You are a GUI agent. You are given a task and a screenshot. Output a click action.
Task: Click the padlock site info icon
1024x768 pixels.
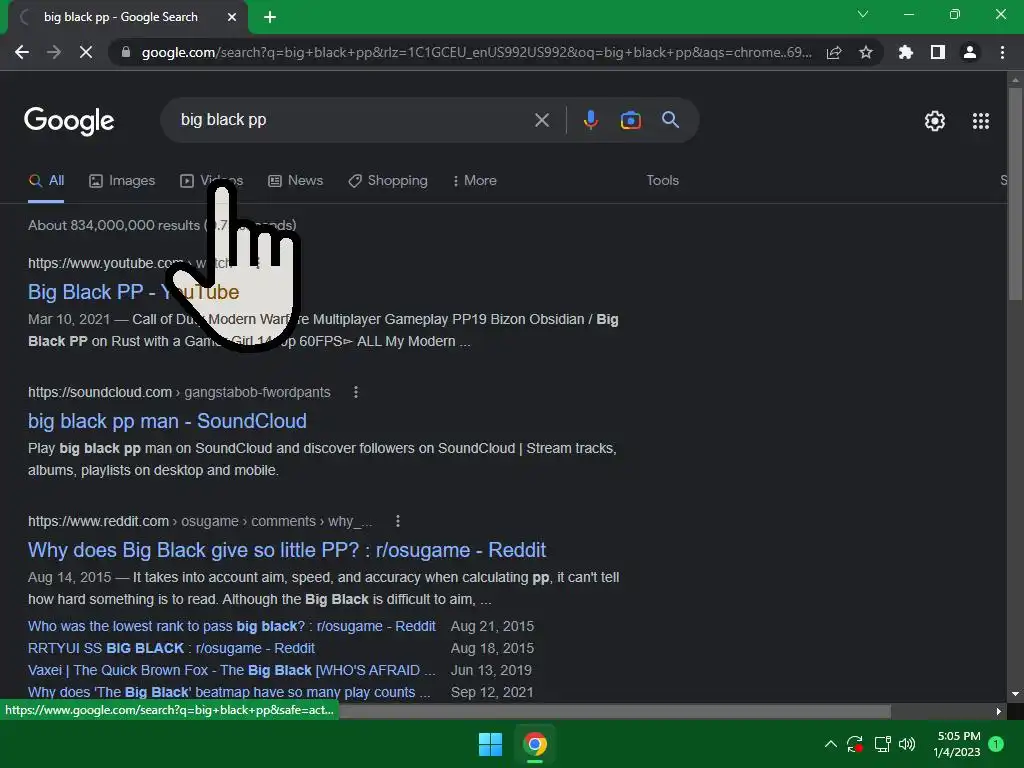point(126,52)
